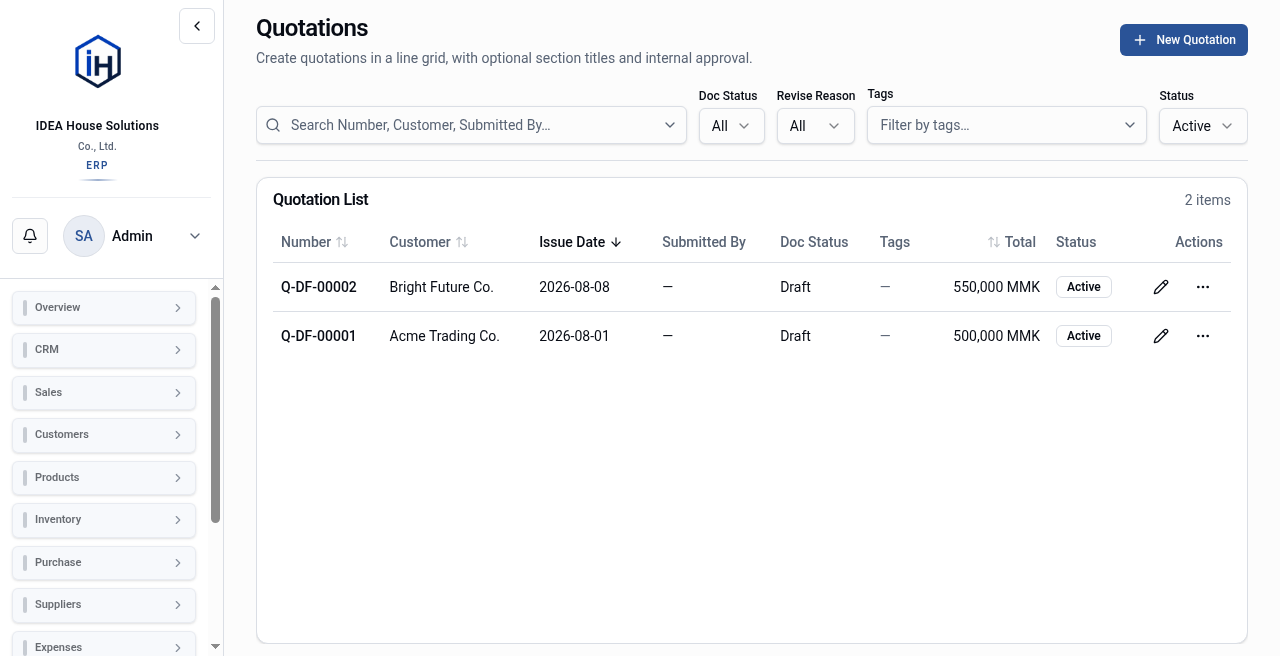Open the Status filter dropdown
This screenshot has width=1280, height=656.
(1203, 126)
